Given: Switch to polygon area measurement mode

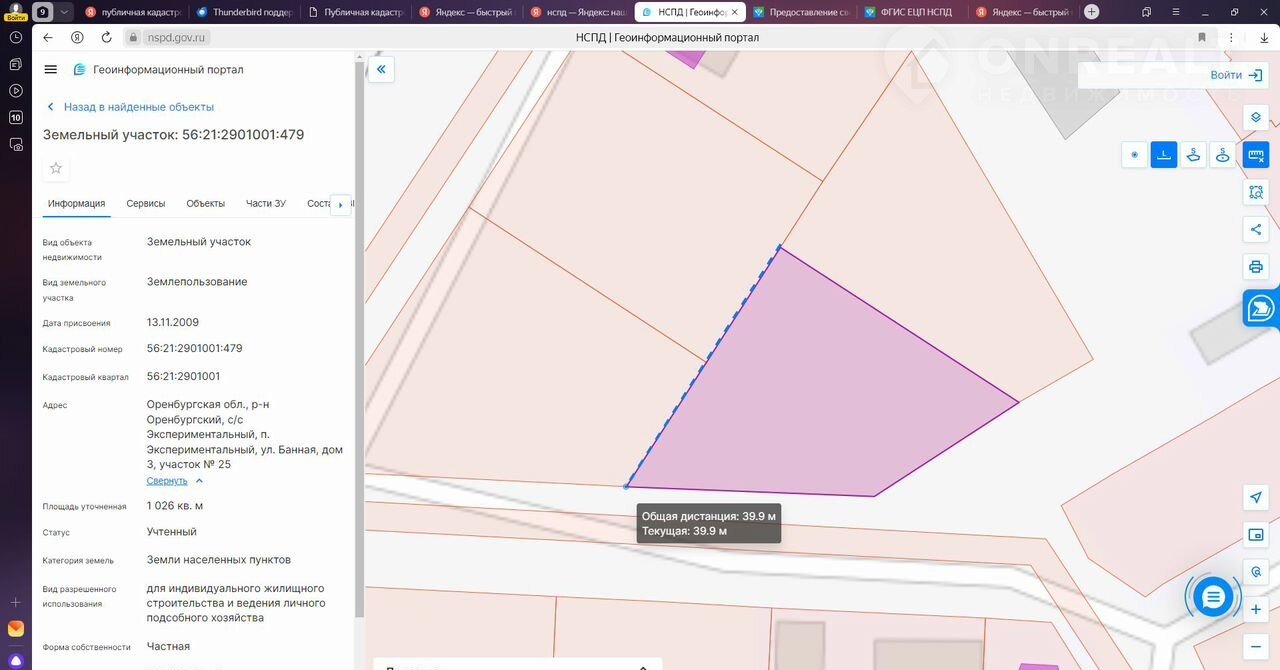Looking at the screenshot, I should click(x=1193, y=155).
